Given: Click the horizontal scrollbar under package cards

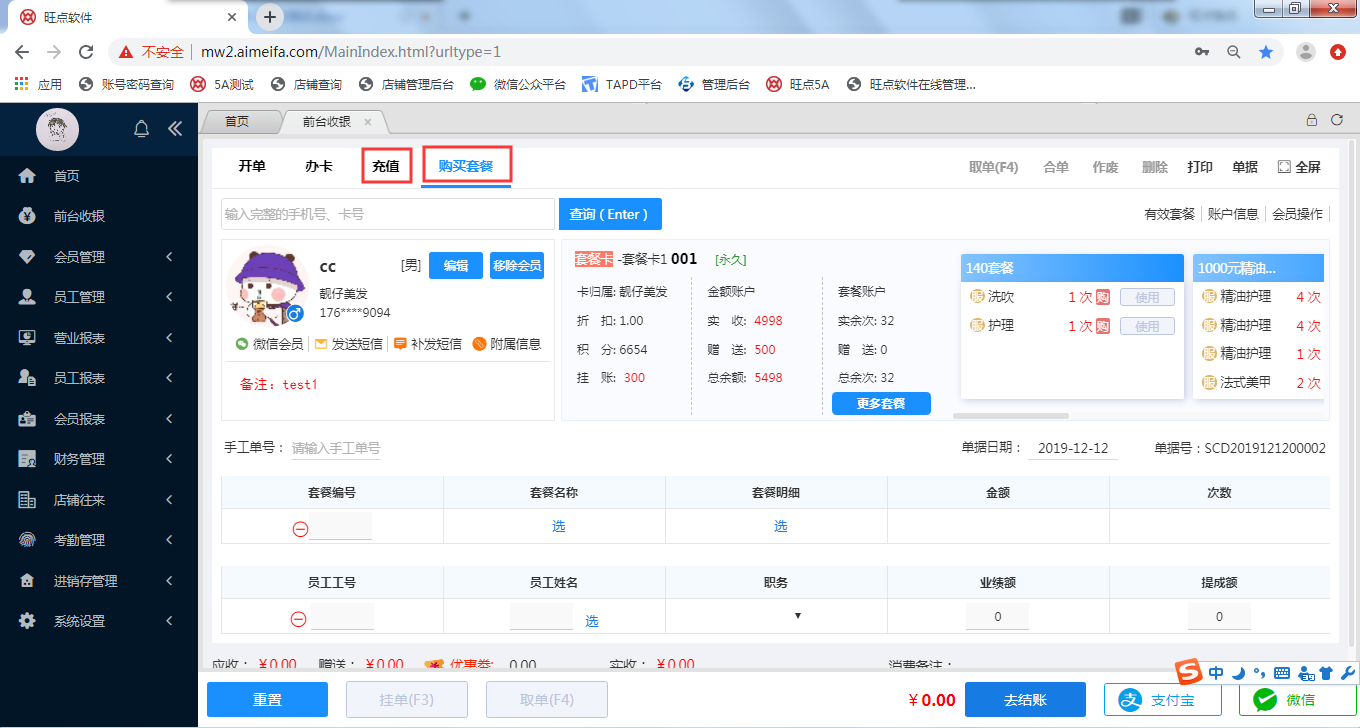Looking at the screenshot, I should 1010,415.
